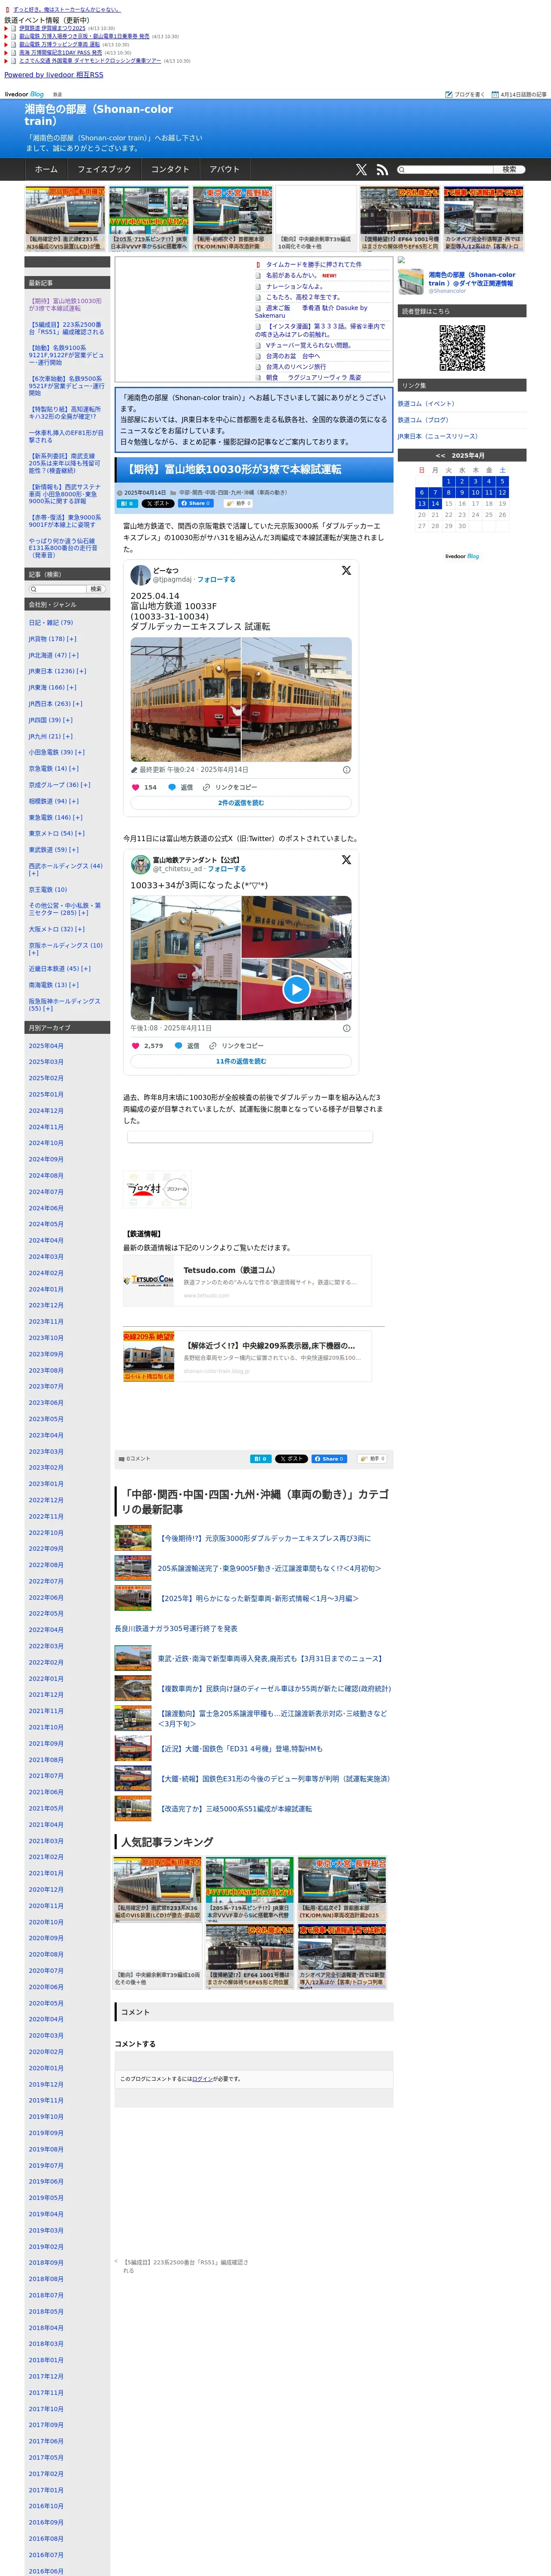Open 【5編成目】223系2500番台 recent article
Image resolution: width=551 pixels, height=2576 pixels.
(66, 328)
